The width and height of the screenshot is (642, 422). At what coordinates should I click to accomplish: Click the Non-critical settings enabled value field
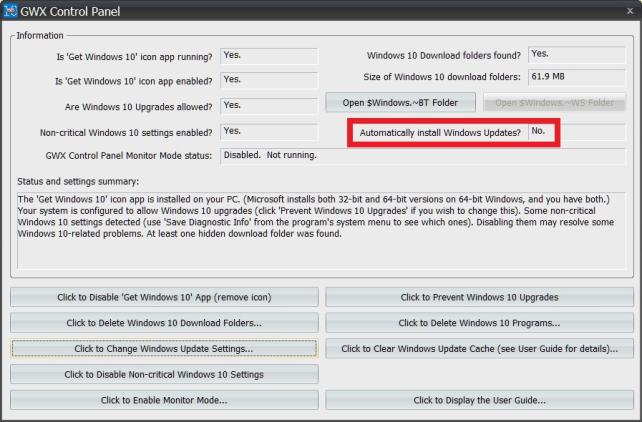coord(269,132)
